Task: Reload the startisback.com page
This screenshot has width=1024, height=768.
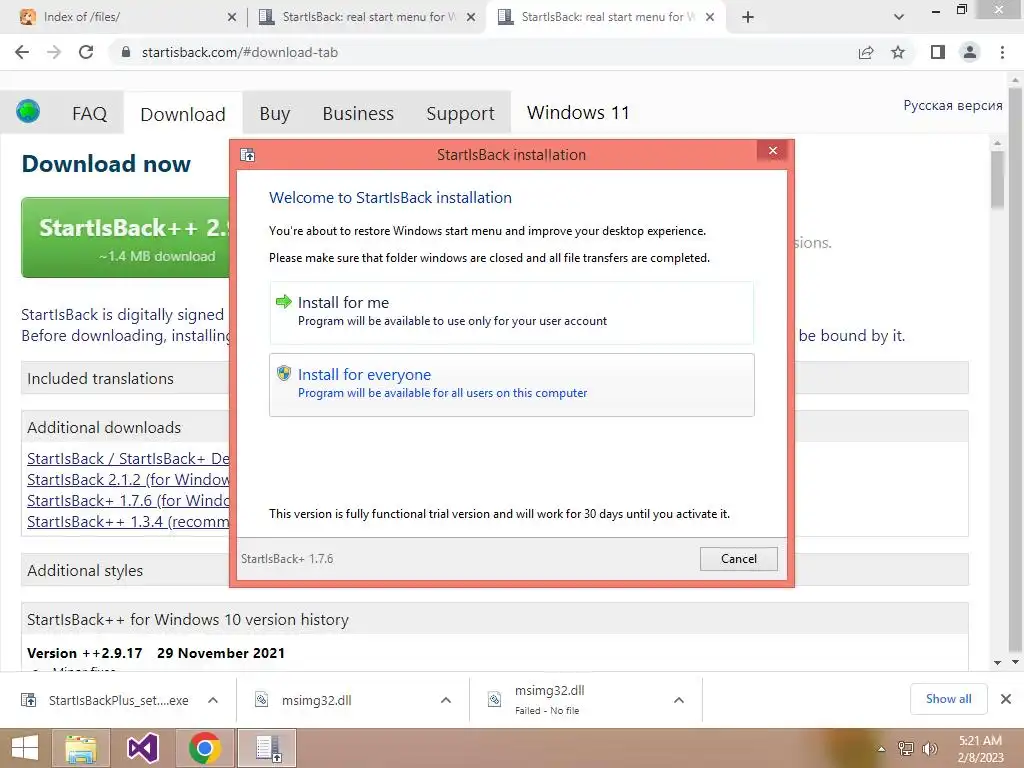Action: point(86,52)
